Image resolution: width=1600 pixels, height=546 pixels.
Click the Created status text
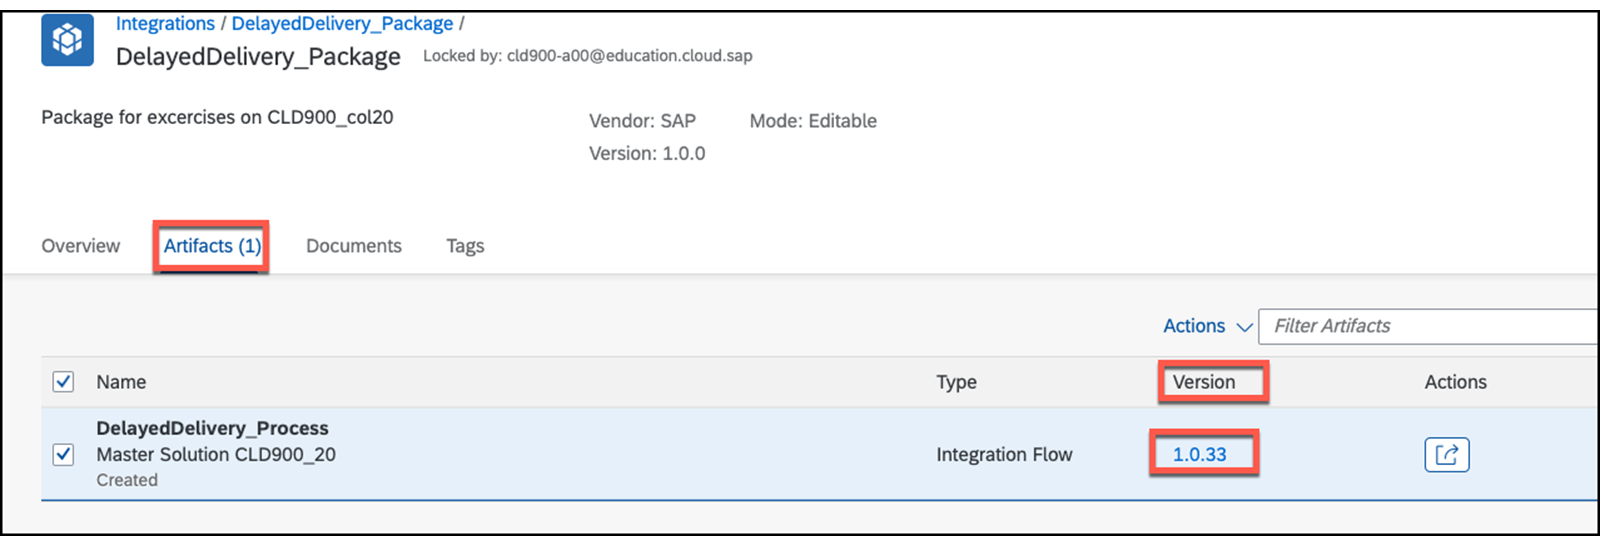click(127, 480)
